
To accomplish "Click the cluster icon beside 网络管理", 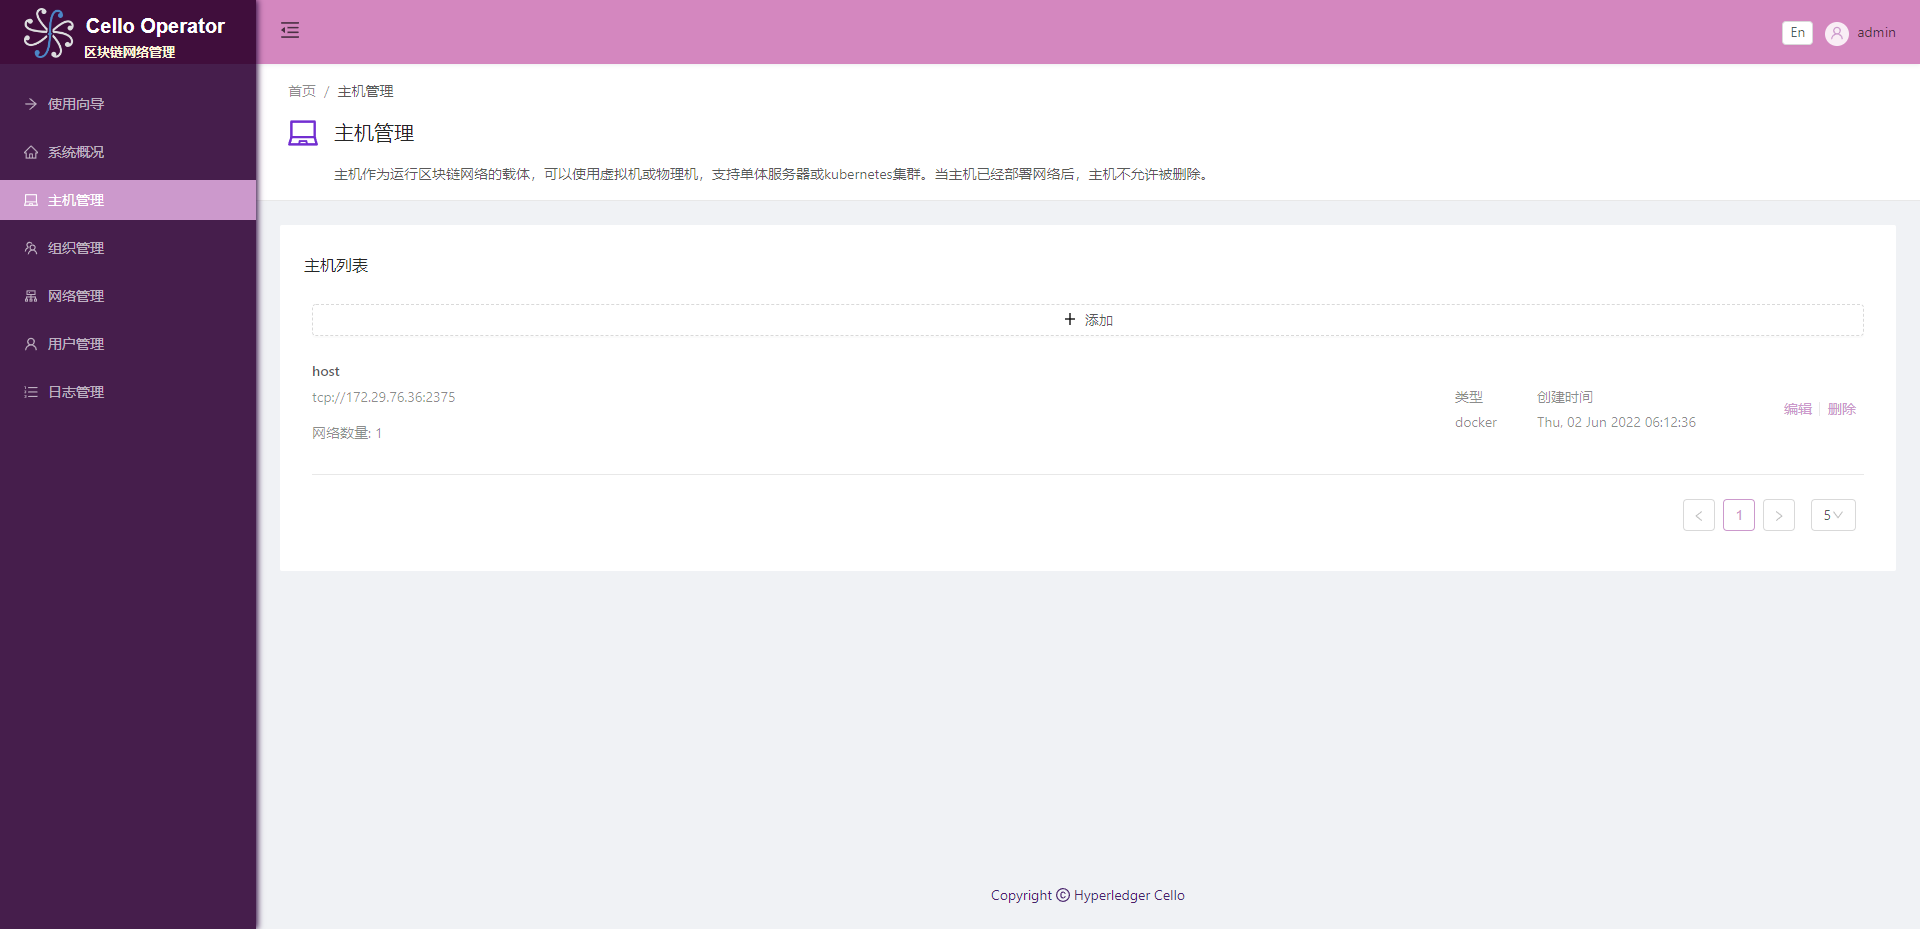I will click(x=31, y=296).
